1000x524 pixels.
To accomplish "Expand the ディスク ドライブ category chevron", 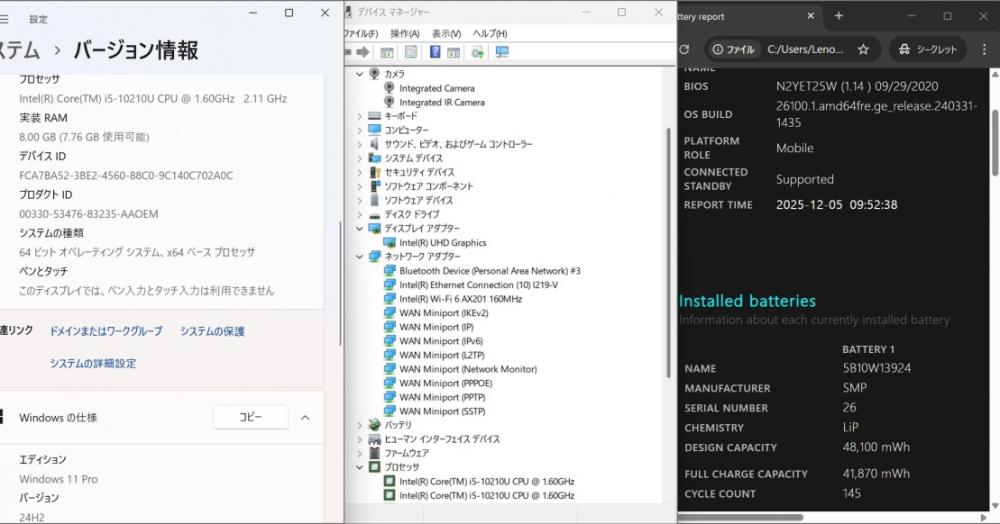I will (x=360, y=214).
